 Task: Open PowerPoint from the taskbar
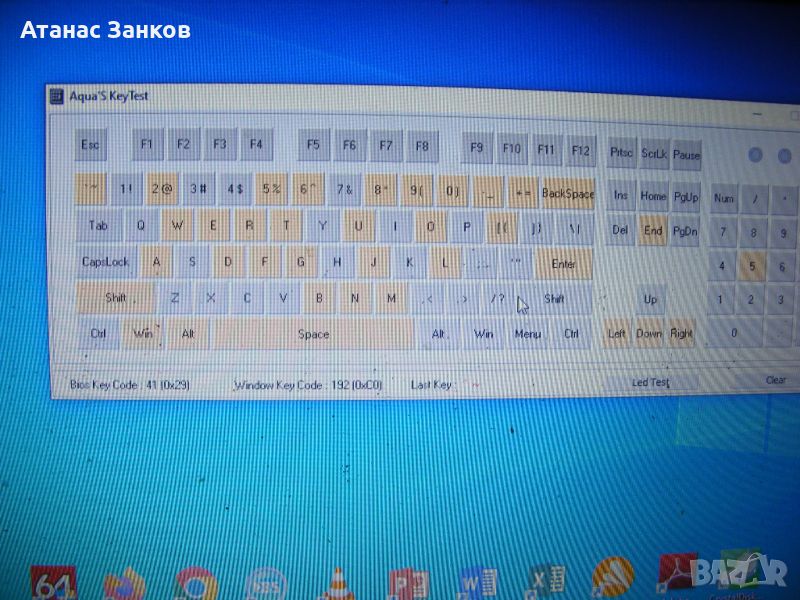(408, 584)
